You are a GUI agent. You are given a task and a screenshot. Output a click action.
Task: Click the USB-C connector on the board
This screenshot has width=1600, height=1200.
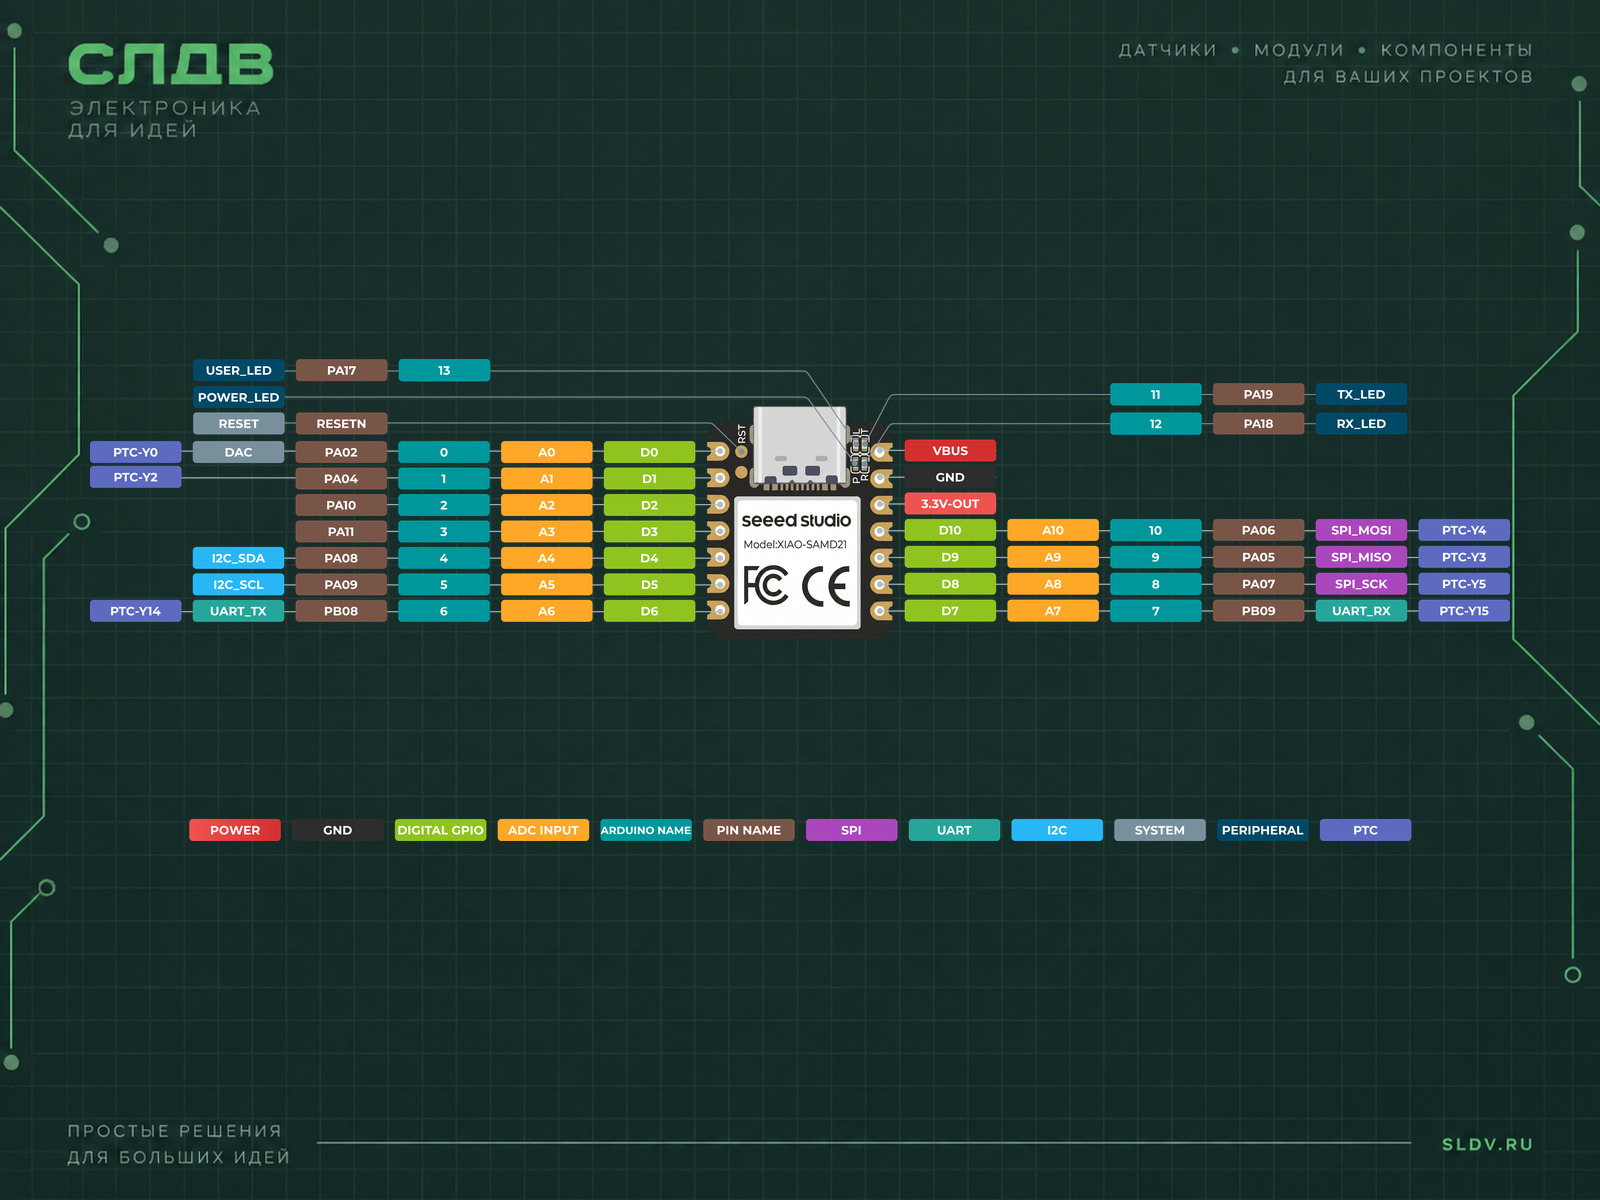pyautogui.click(x=800, y=446)
